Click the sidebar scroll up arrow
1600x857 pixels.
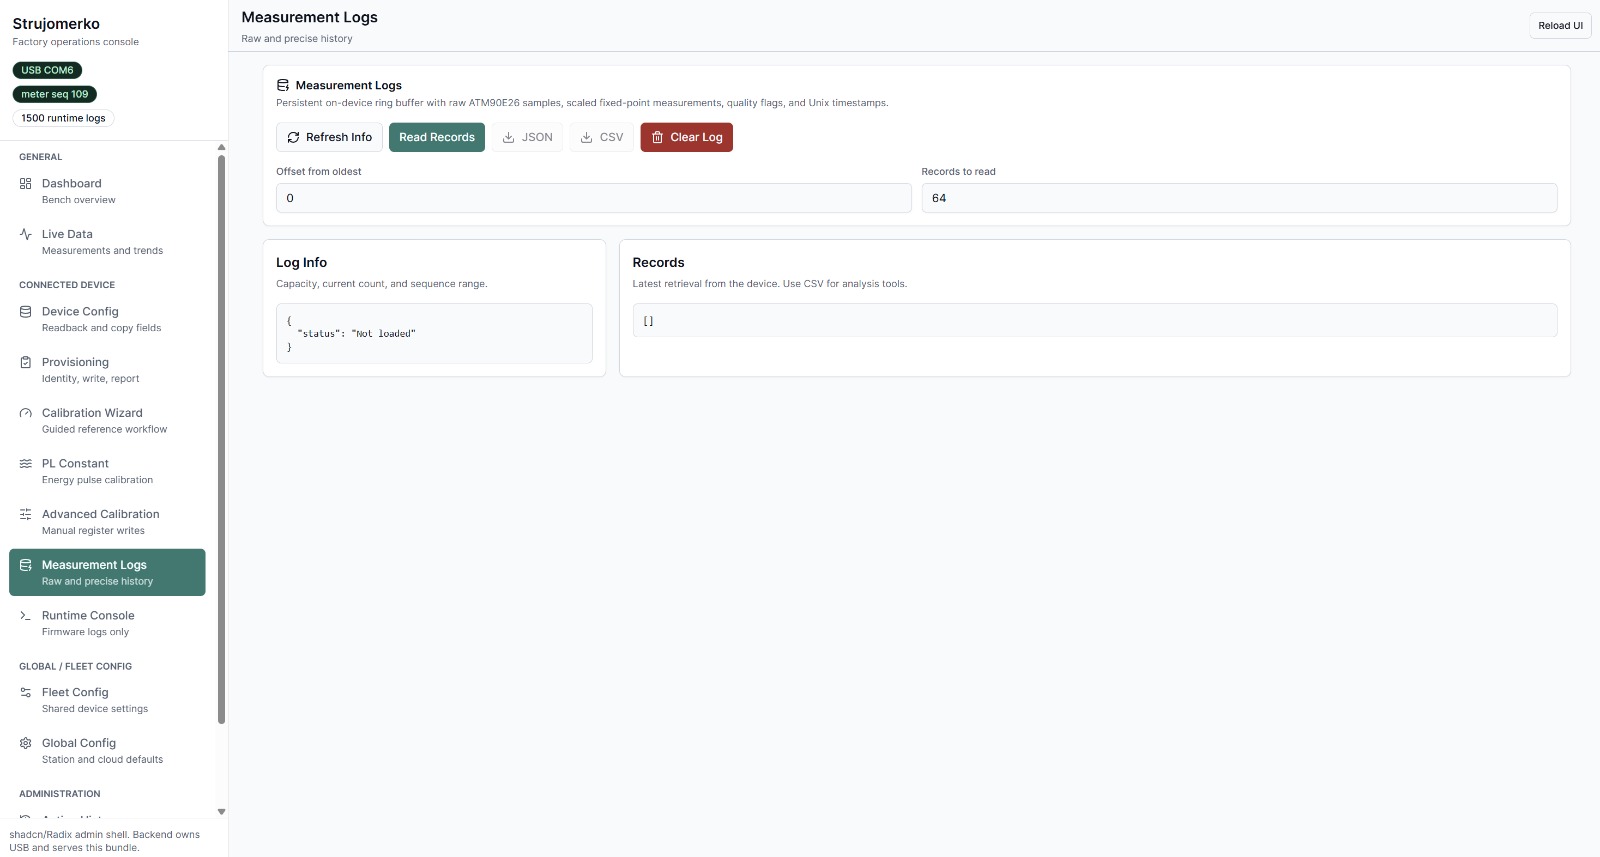pyautogui.click(x=221, y=148)
